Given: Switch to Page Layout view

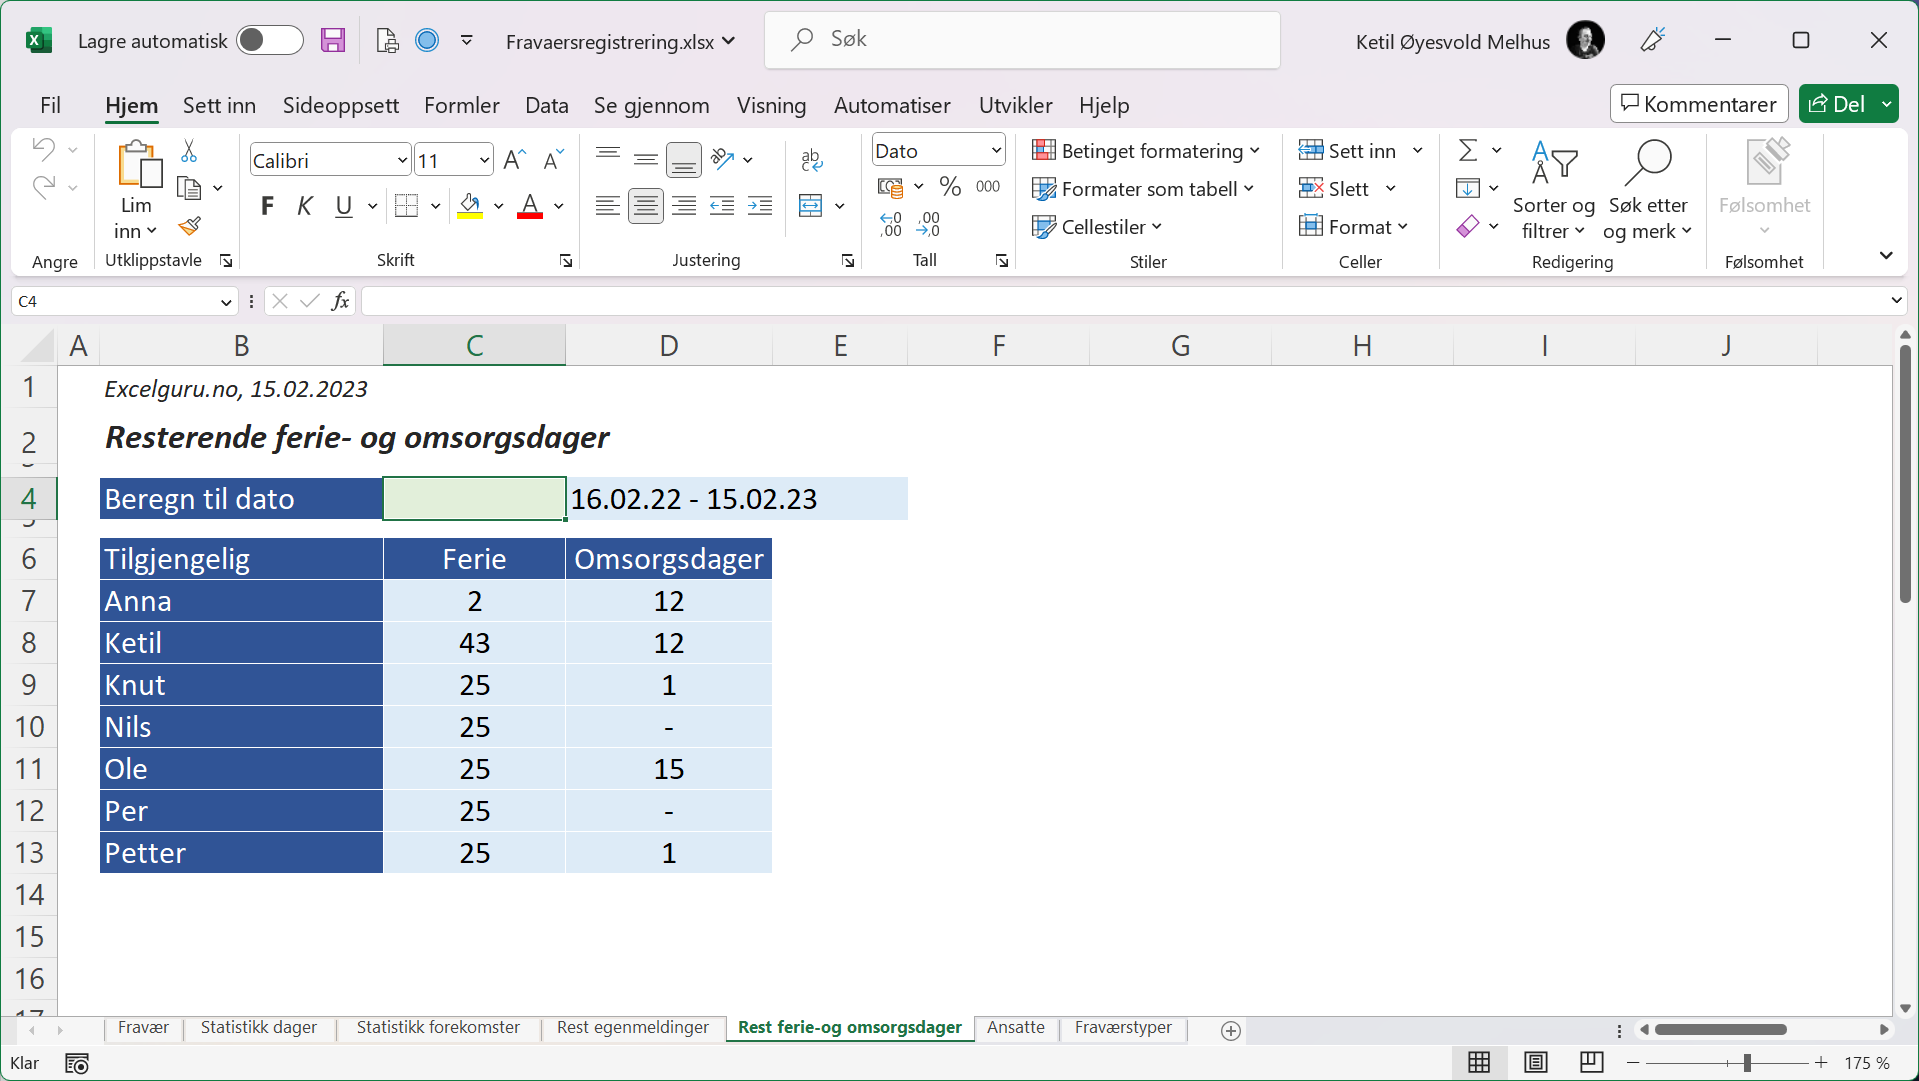Looking at the screenshot, I should pyautogui.click(x=1536, y=1062).
